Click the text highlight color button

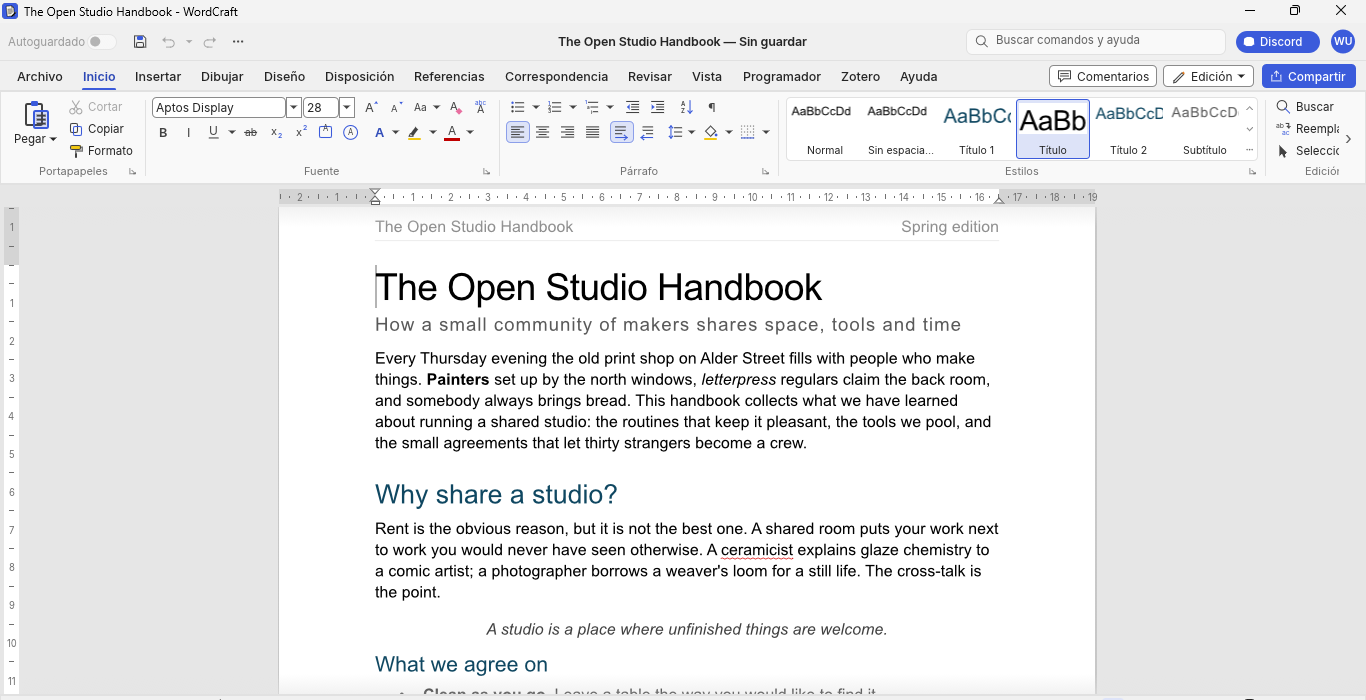pyautogui.click(x=414, y=133)
